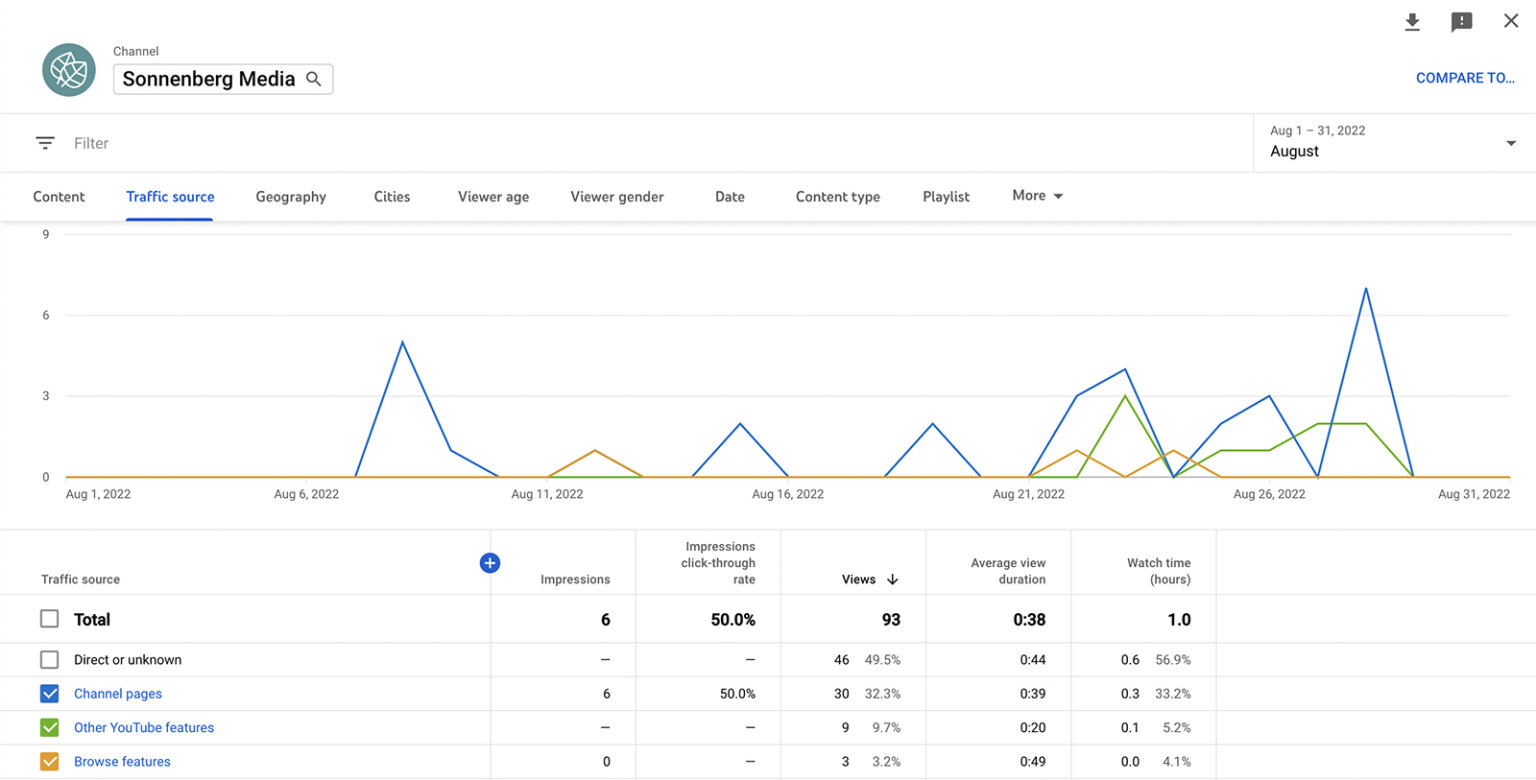Disable the Browse features checkbox
1536x780 pixels.
click(49, 761)
